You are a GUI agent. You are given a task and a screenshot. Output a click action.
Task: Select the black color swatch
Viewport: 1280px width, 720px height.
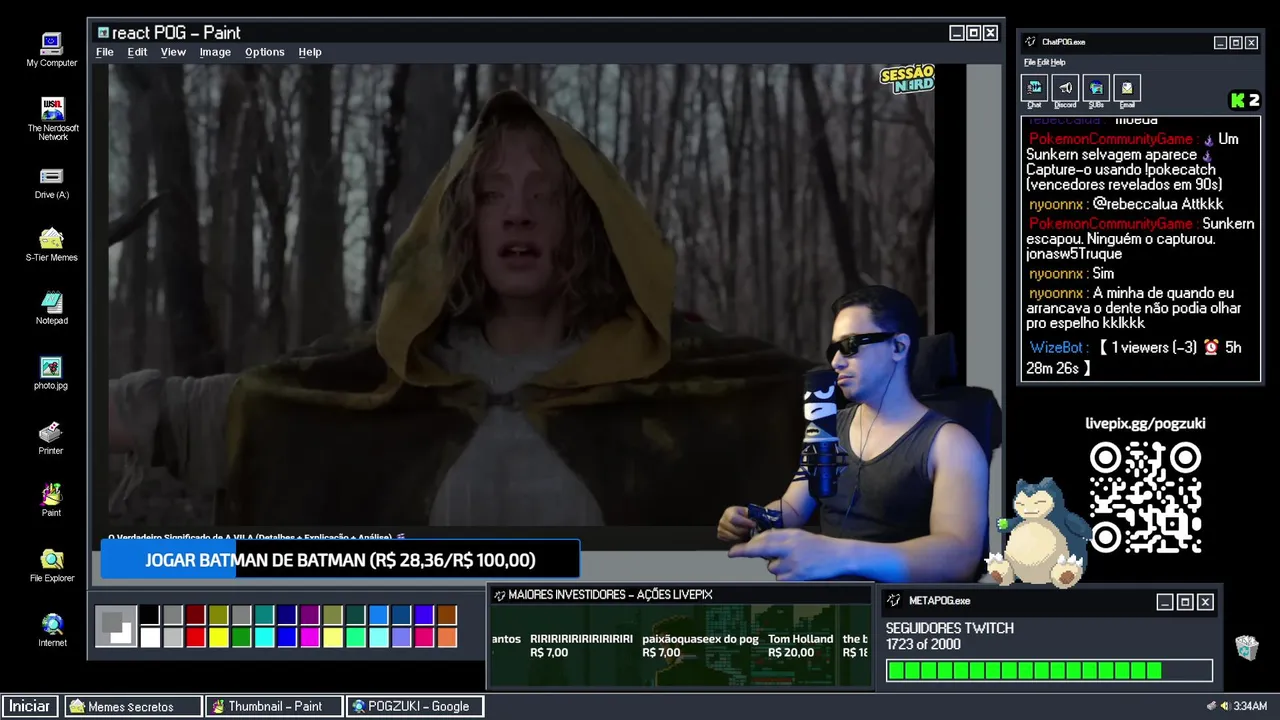point(150,615)
